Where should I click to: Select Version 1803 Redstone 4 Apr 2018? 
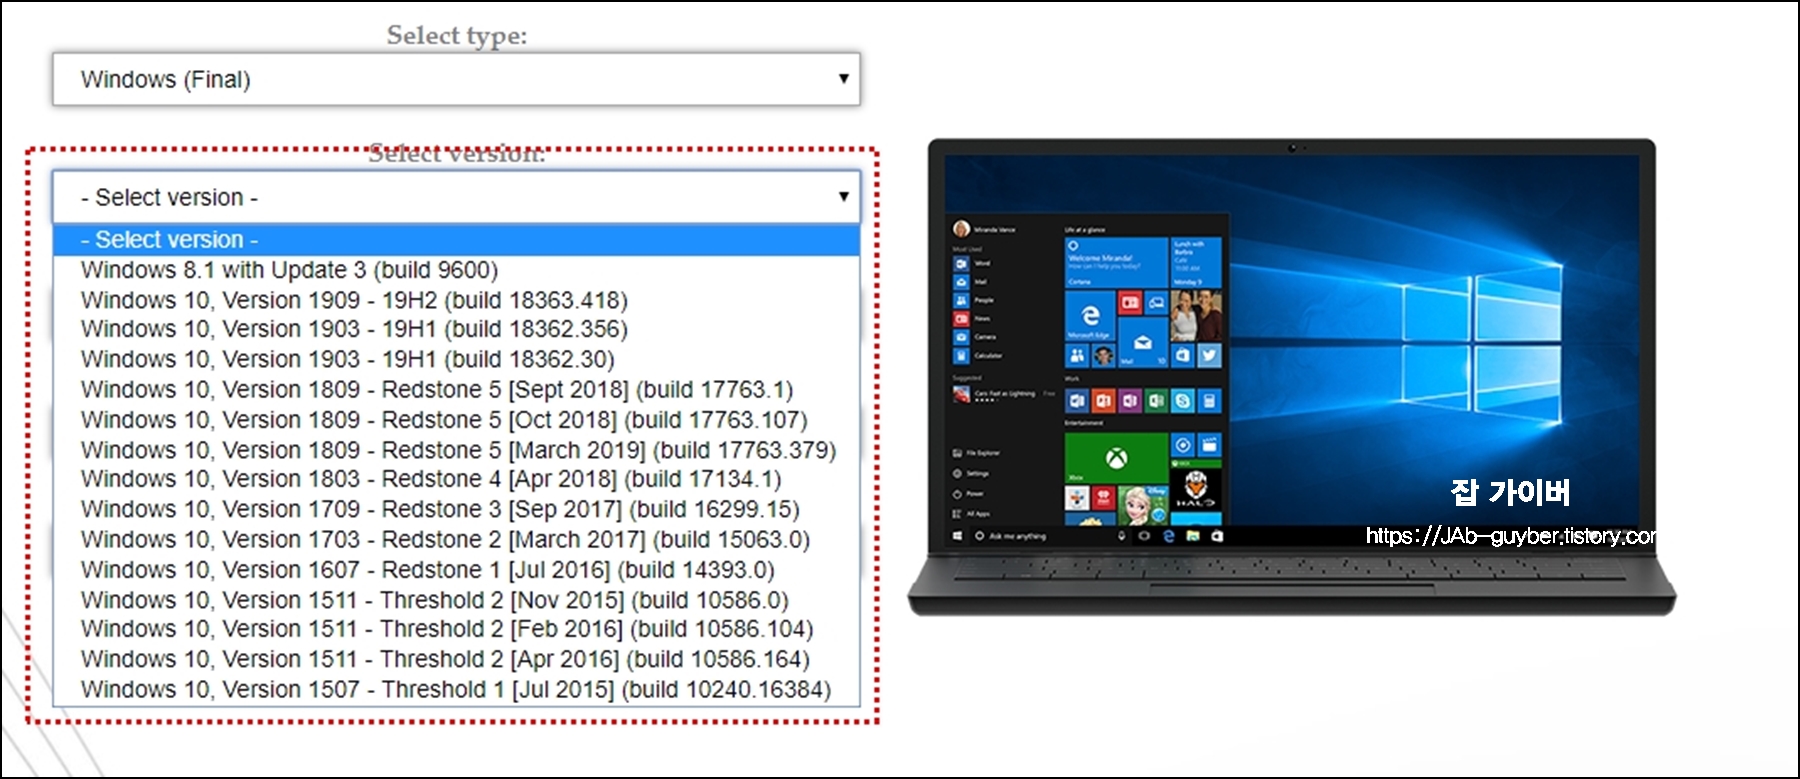tap(456, 479)
